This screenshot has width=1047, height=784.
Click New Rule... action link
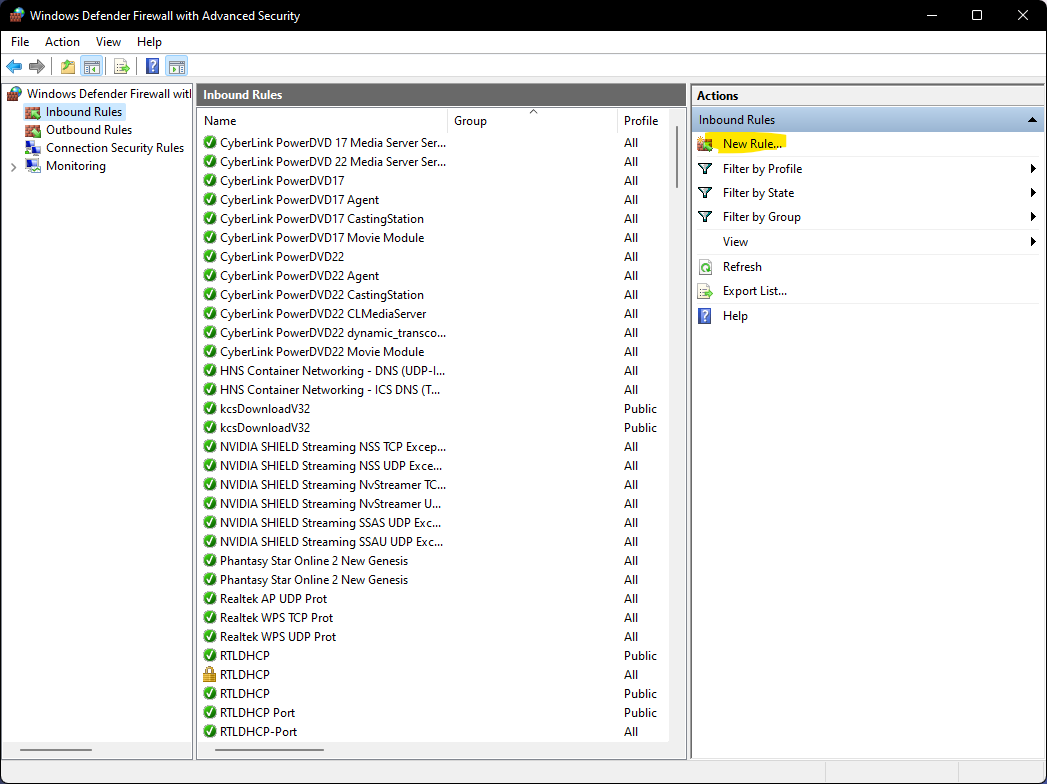click(752, 144)
